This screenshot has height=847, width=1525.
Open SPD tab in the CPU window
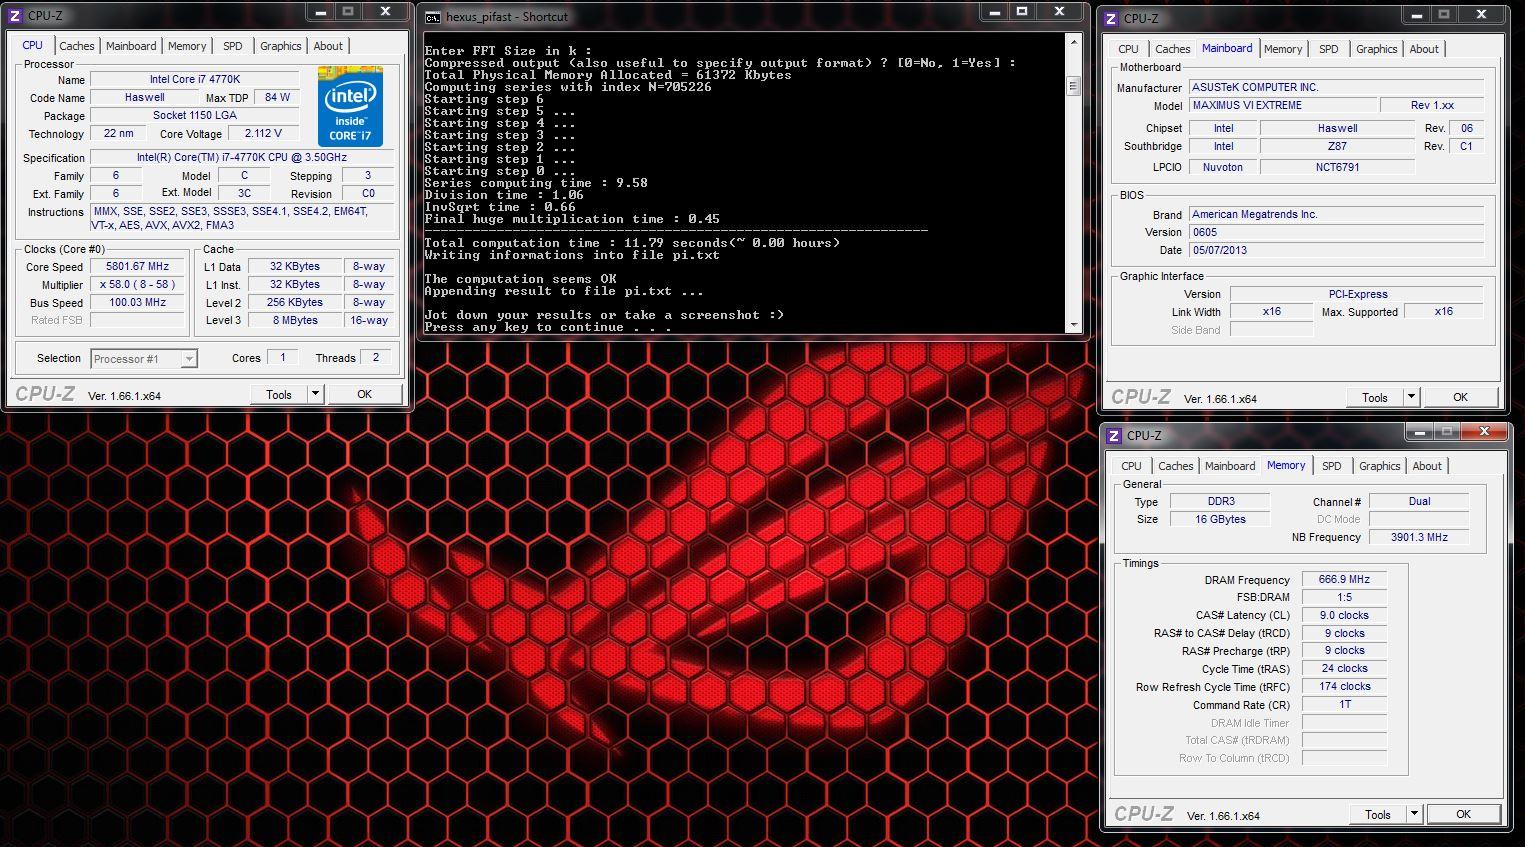click(233, 46)
